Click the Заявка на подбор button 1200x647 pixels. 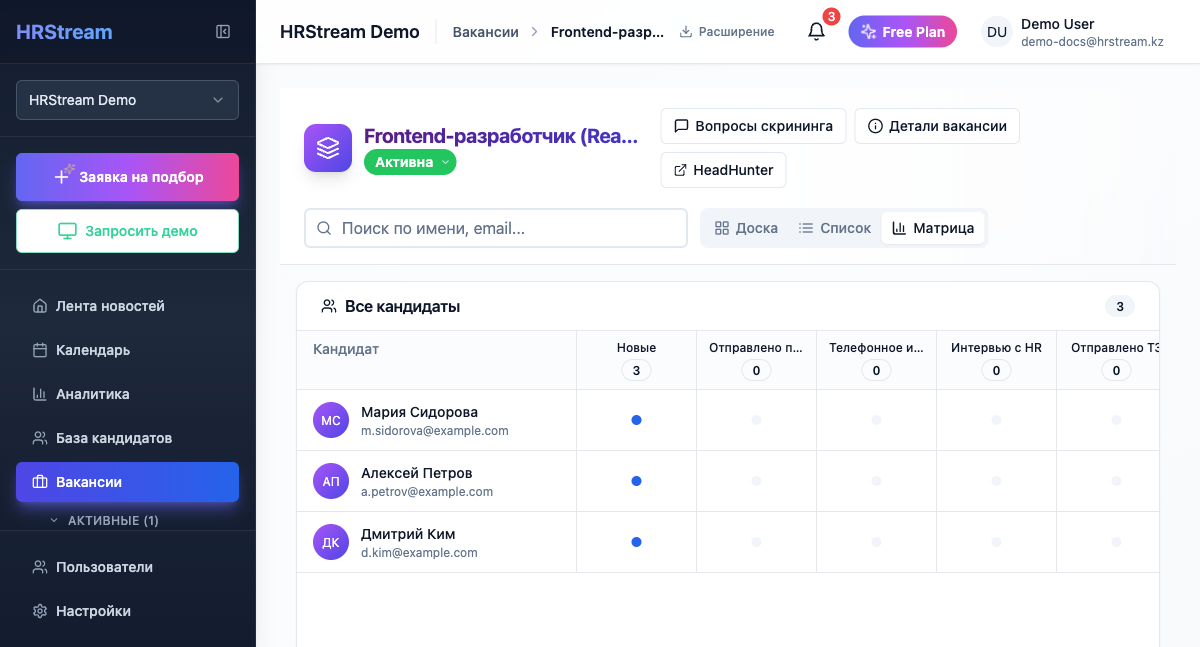point(127,177)
